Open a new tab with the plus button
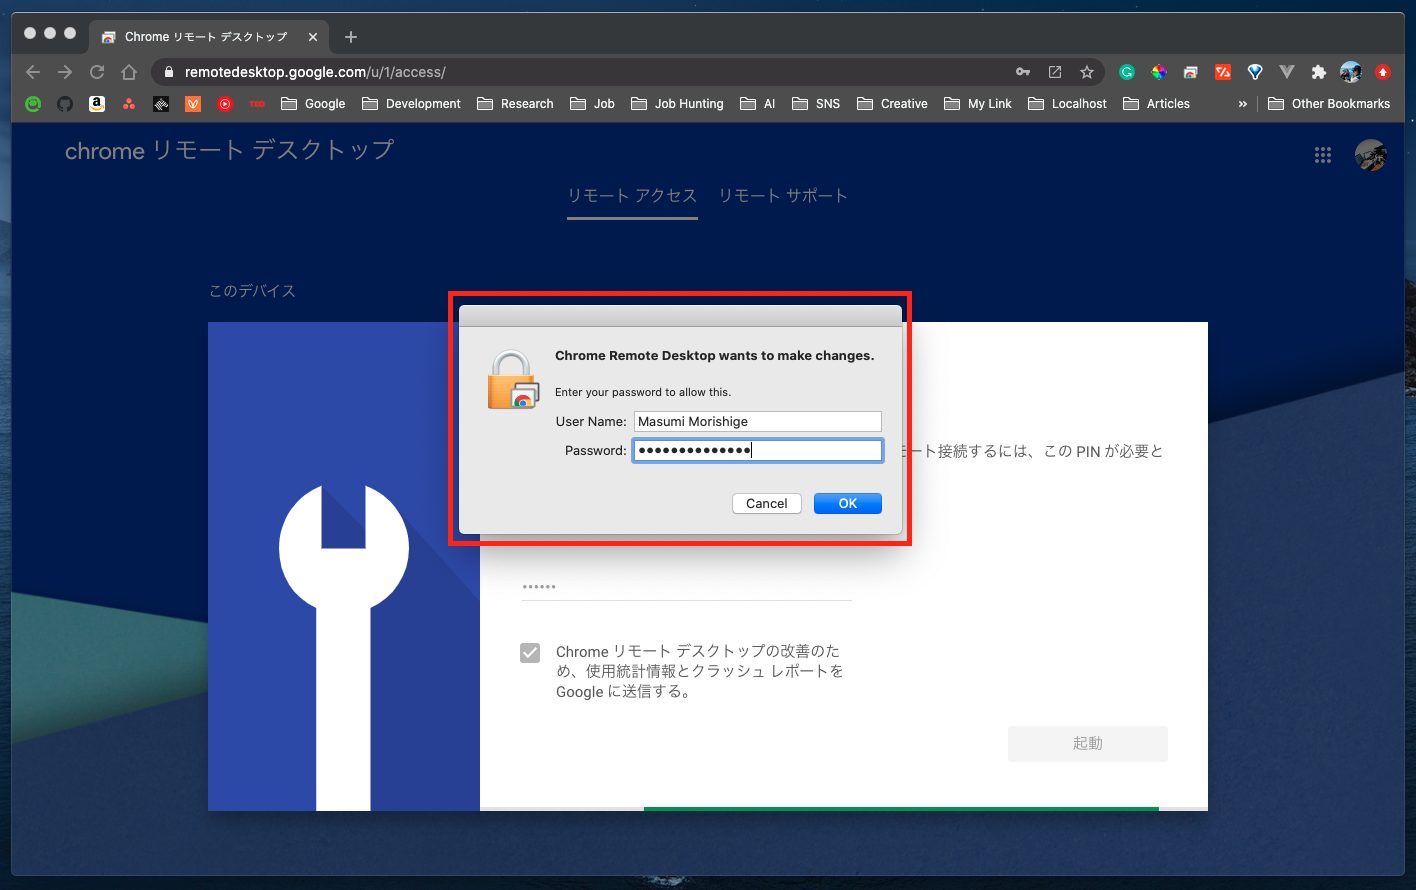 point(350,37)
